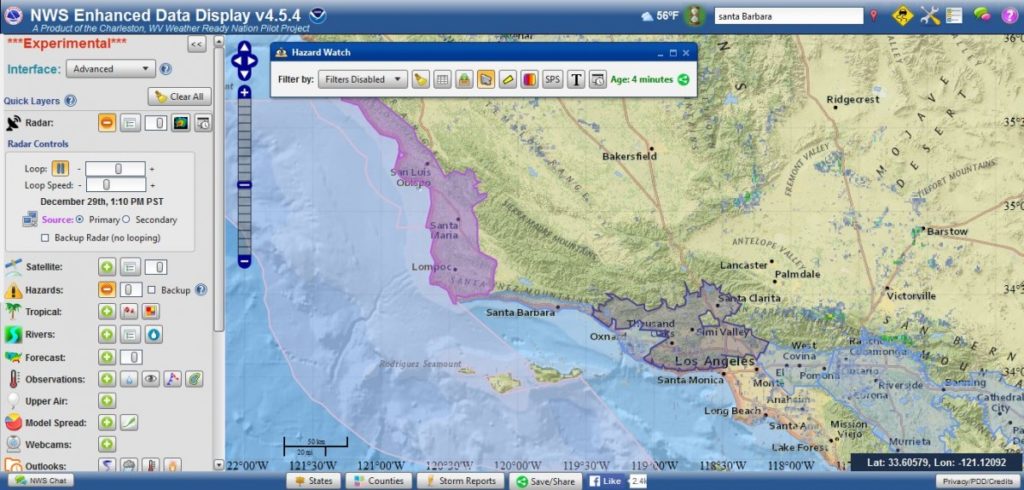Click the Hazard Watch color gradient icon
The height and width of the screenshot is (490, 1024).
click(x=530, y=80)
